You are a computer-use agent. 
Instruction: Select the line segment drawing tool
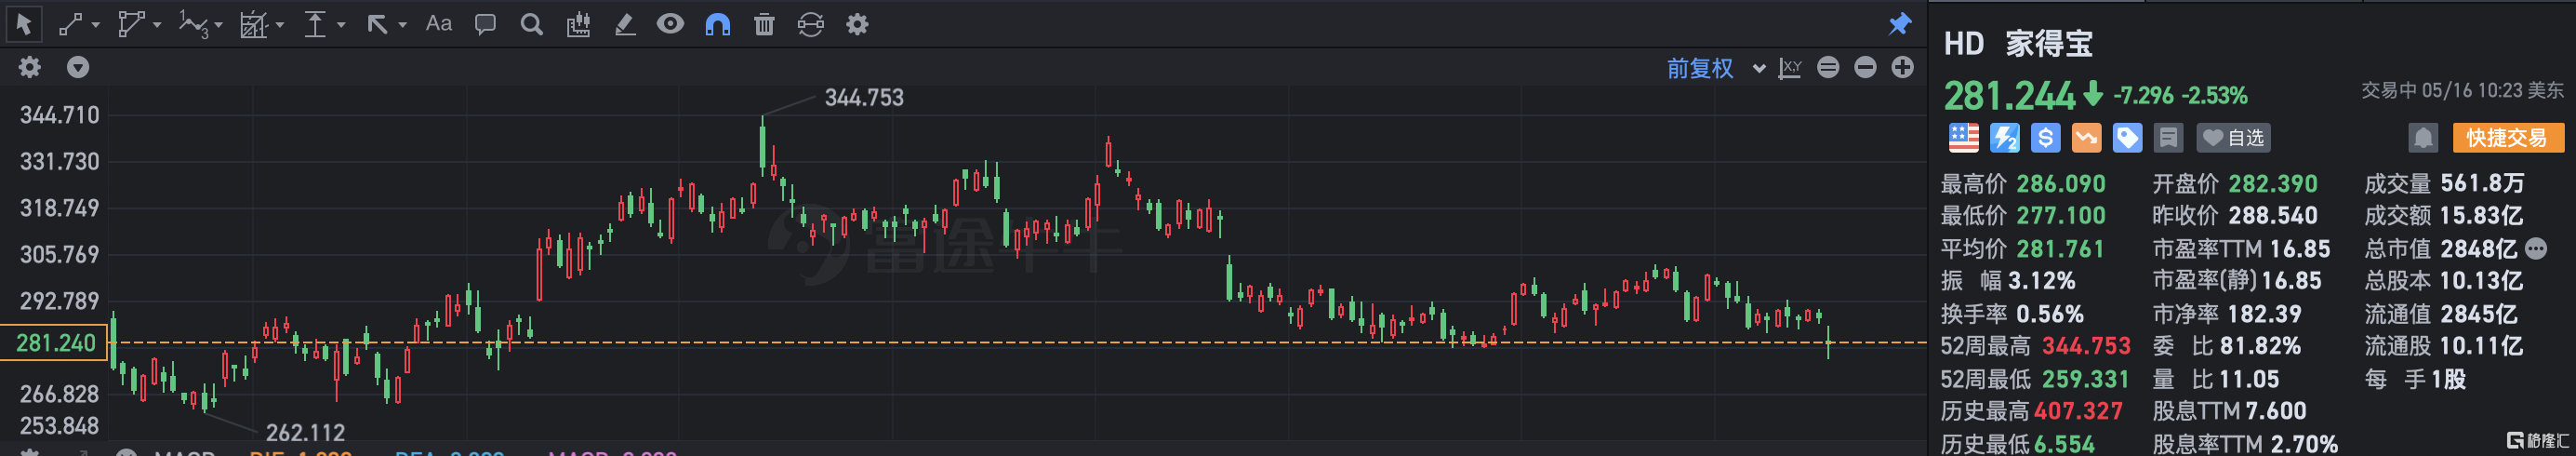coord(69,24)
